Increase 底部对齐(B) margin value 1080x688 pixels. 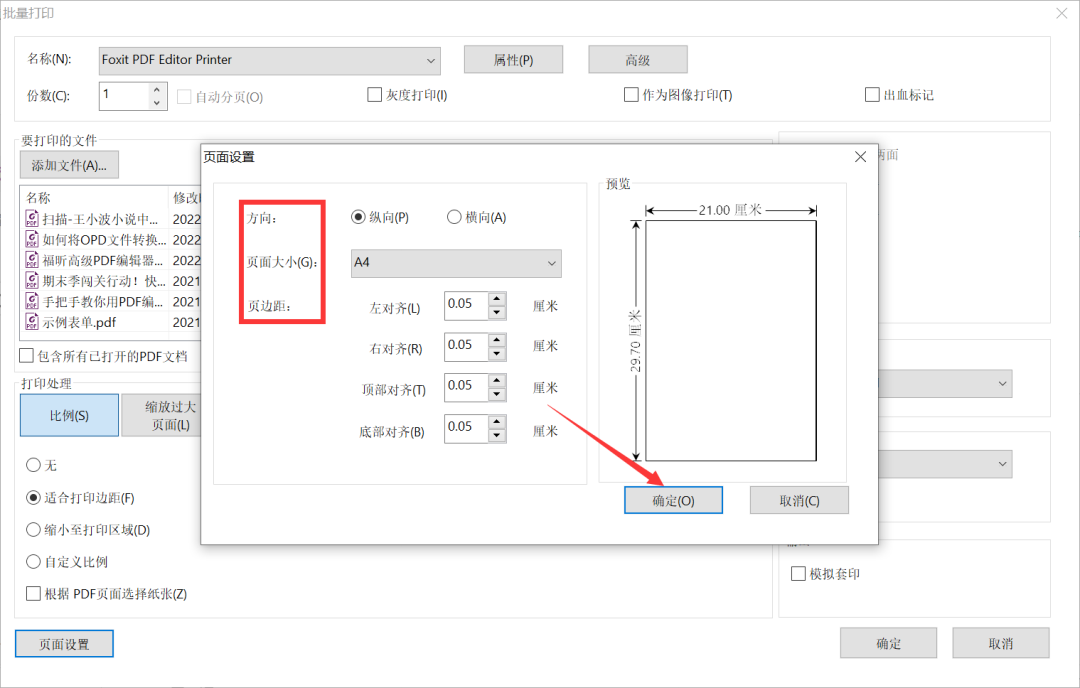497,422
